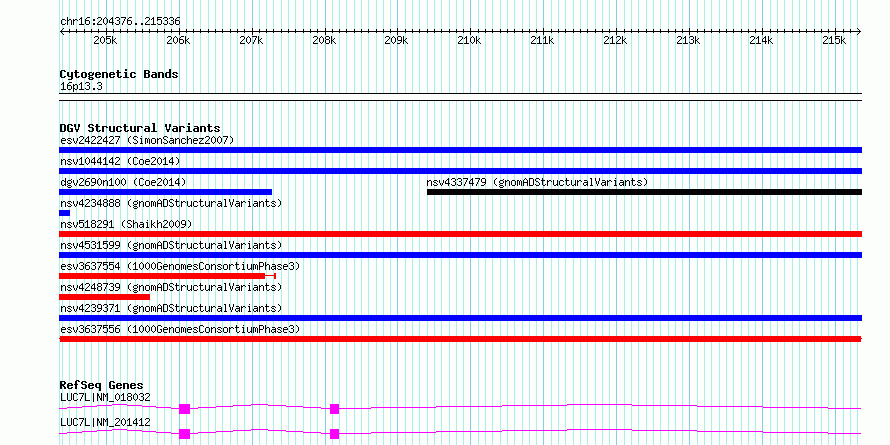The height and width of the screenshot is (445, 890).
Task: Click the nsv4337479 (gnomADStructuralVariants) label
Action: coord(537,182)
